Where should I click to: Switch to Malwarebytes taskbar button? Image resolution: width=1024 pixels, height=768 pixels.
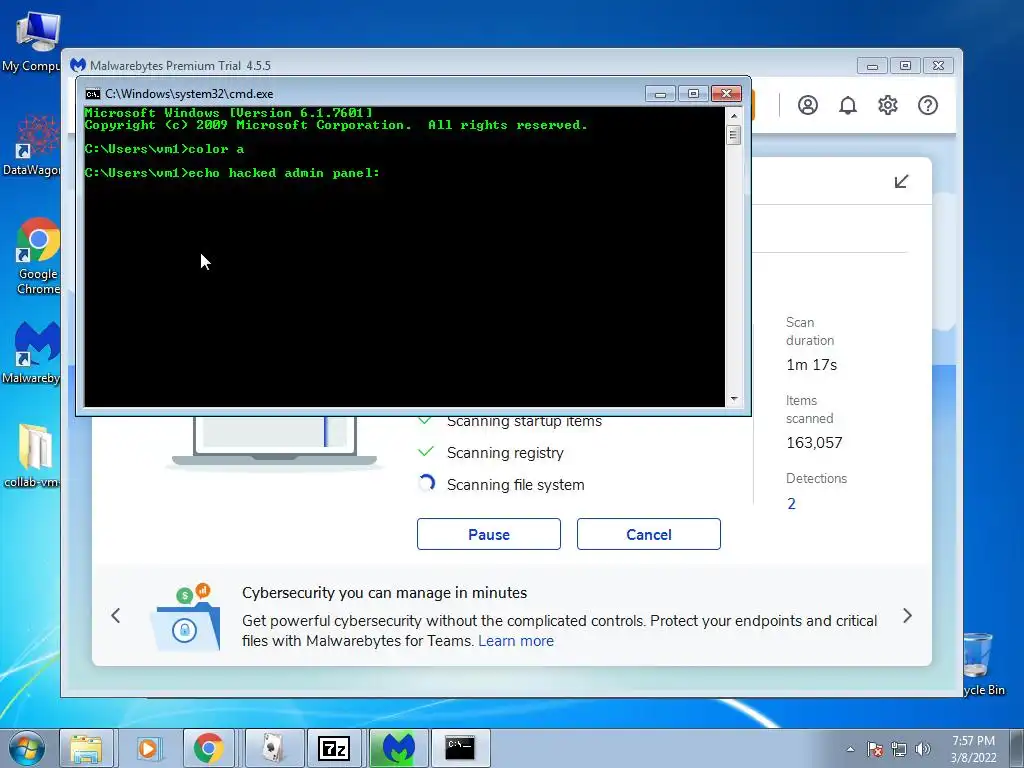click(x=399, y=748)
